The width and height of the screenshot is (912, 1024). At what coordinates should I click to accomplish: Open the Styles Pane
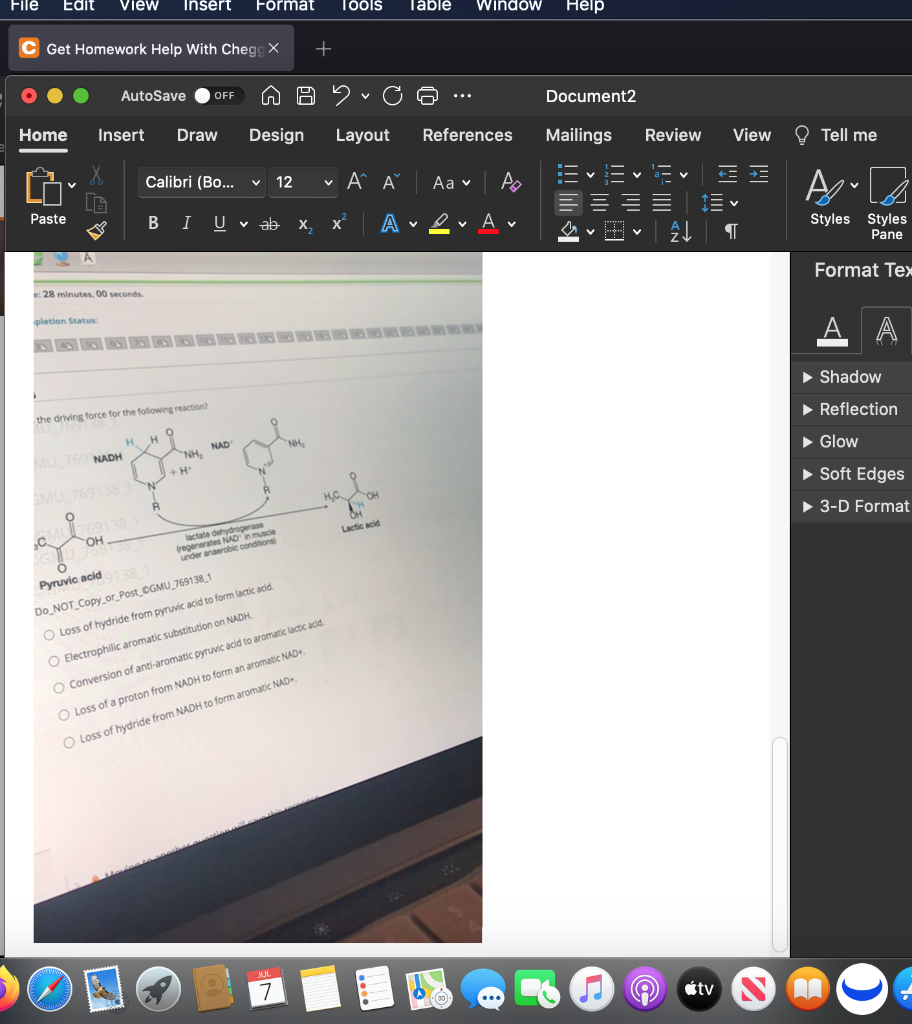(890, 200)
